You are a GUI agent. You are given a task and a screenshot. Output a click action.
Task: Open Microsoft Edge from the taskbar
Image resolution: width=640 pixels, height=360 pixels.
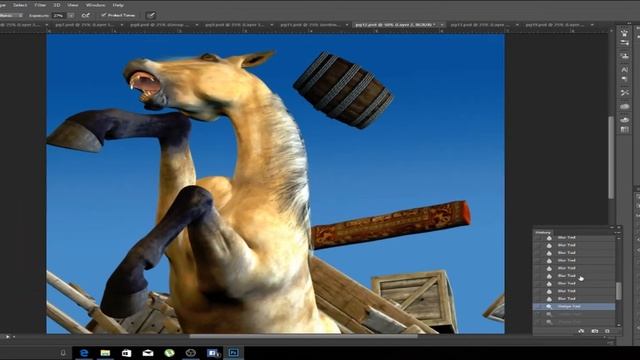[84, 353]
